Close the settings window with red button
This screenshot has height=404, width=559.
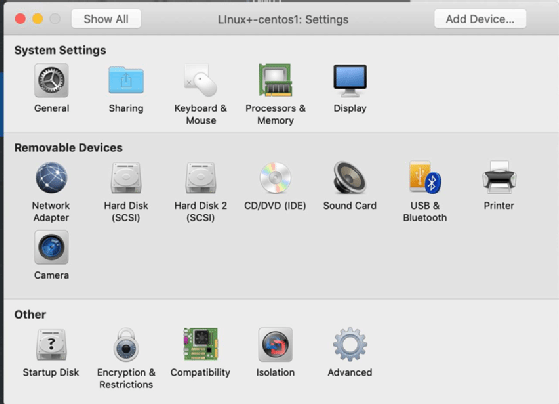(20, 19)
